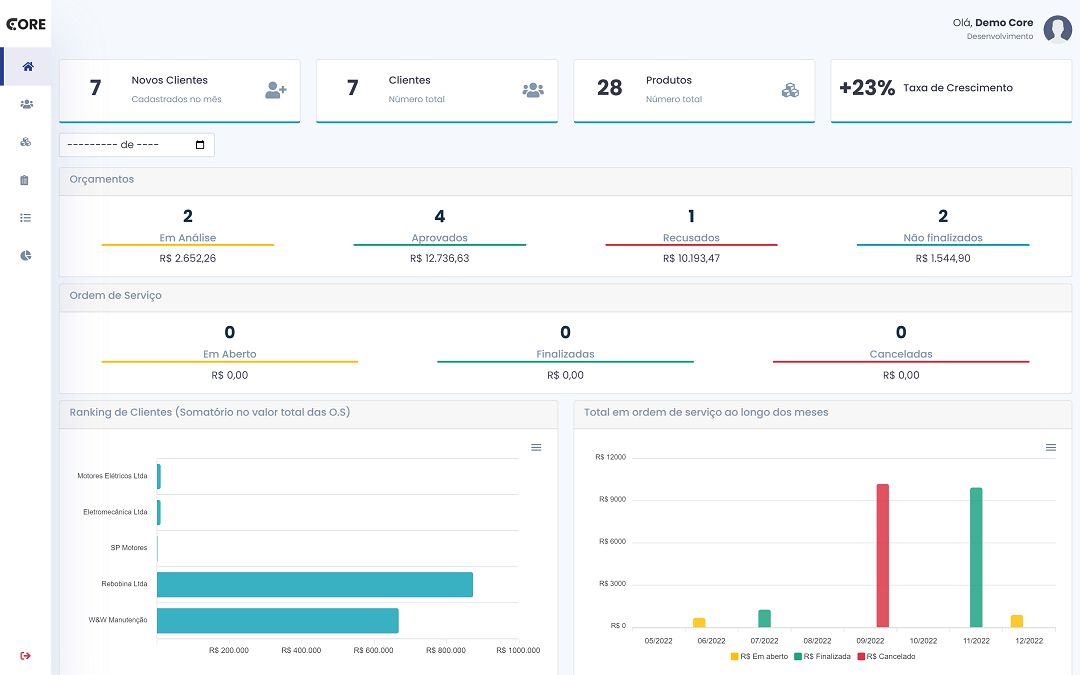Image resolution: width=1080 pixels, height=675 pixels.
Task: Open the pie chart reports sidebar icon
Action: pos(25,256)
